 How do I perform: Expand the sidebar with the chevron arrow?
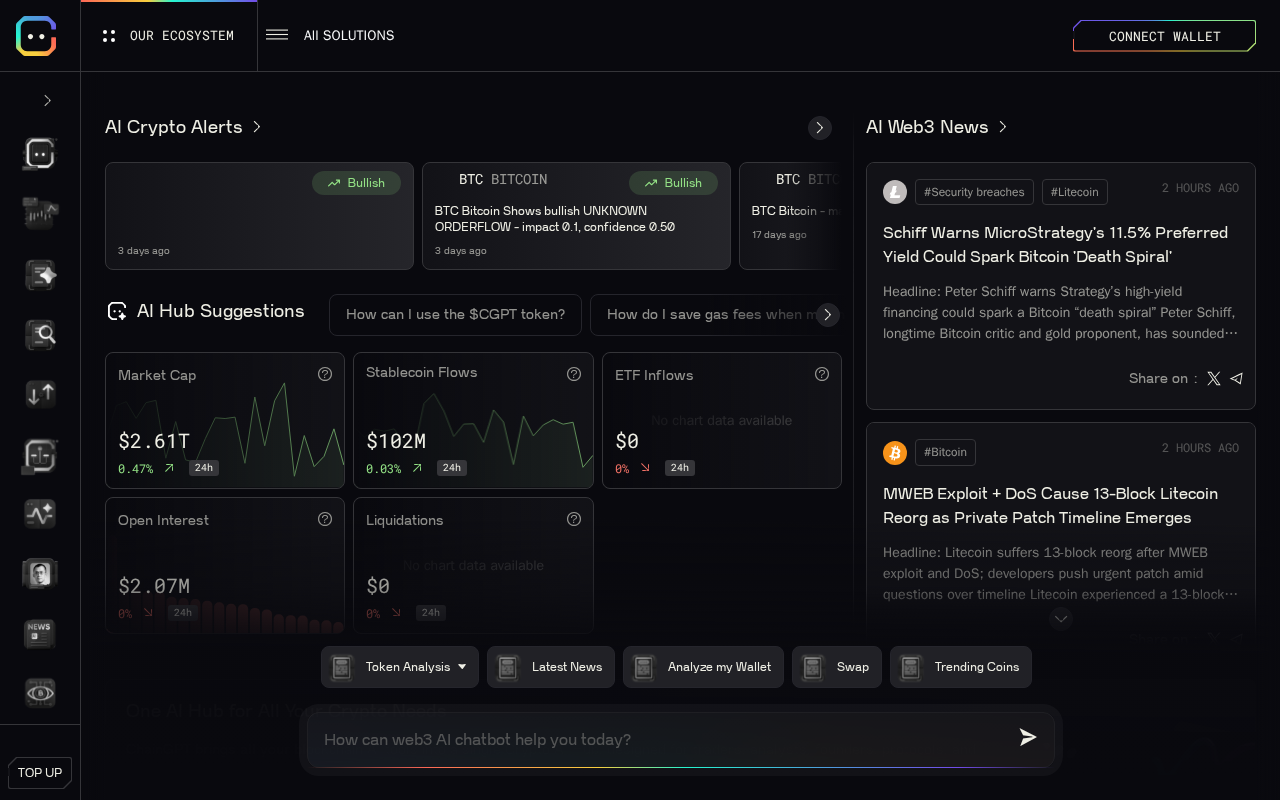[x=47, y=100]
